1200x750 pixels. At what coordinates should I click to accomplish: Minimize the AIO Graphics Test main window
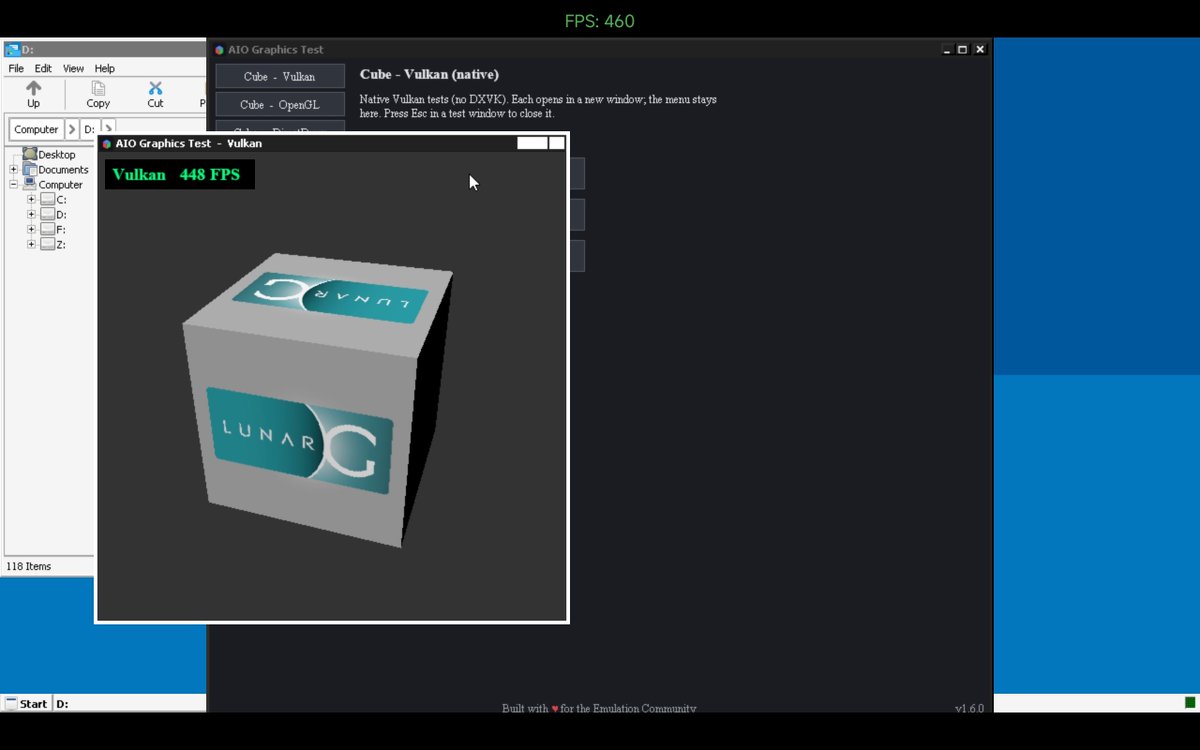(x=946, y=49)
